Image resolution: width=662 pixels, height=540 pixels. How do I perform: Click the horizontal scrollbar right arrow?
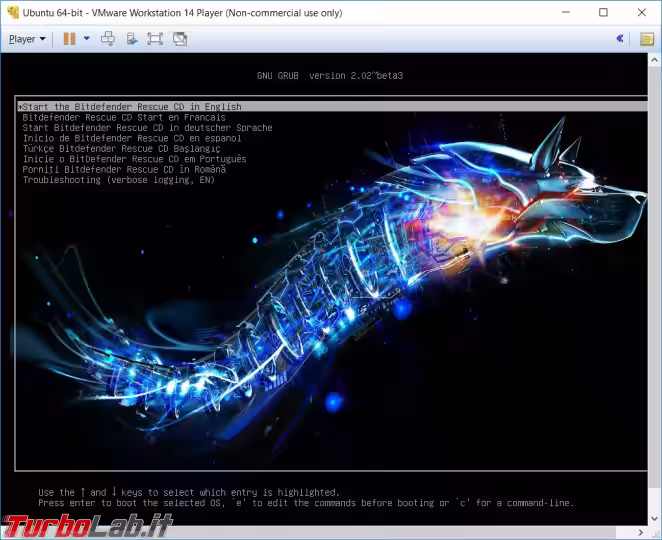coord(641,533)
